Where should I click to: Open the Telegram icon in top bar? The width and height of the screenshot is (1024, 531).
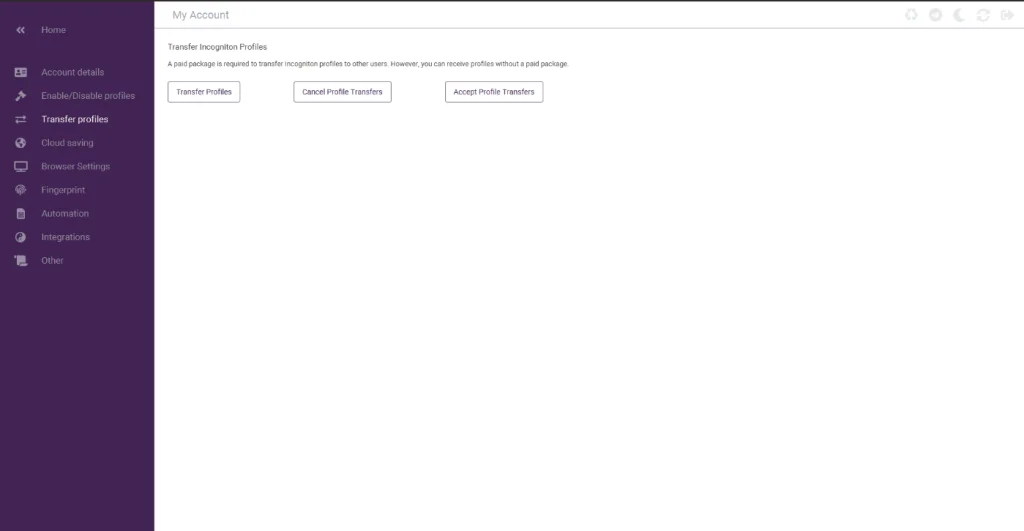[x=935, y=15]
